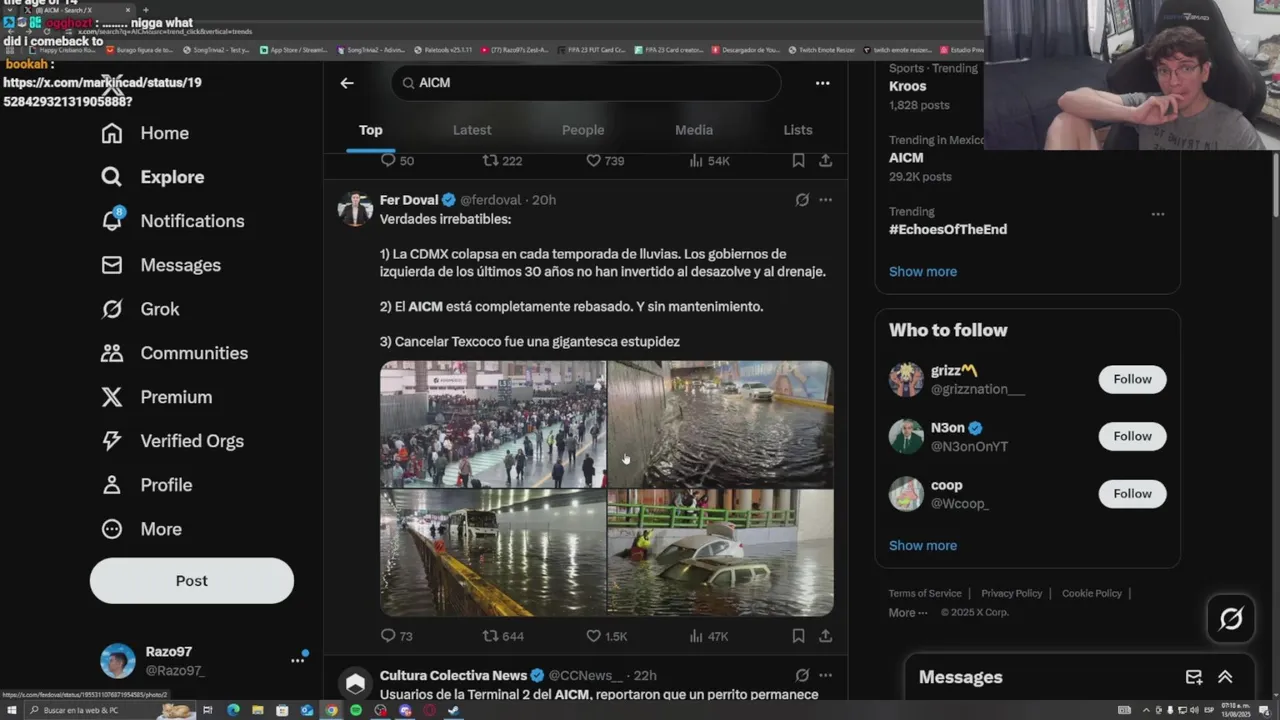Click the AICM search field
The height and width of the screenshot is (720, 1280).
tap(586, 83)
